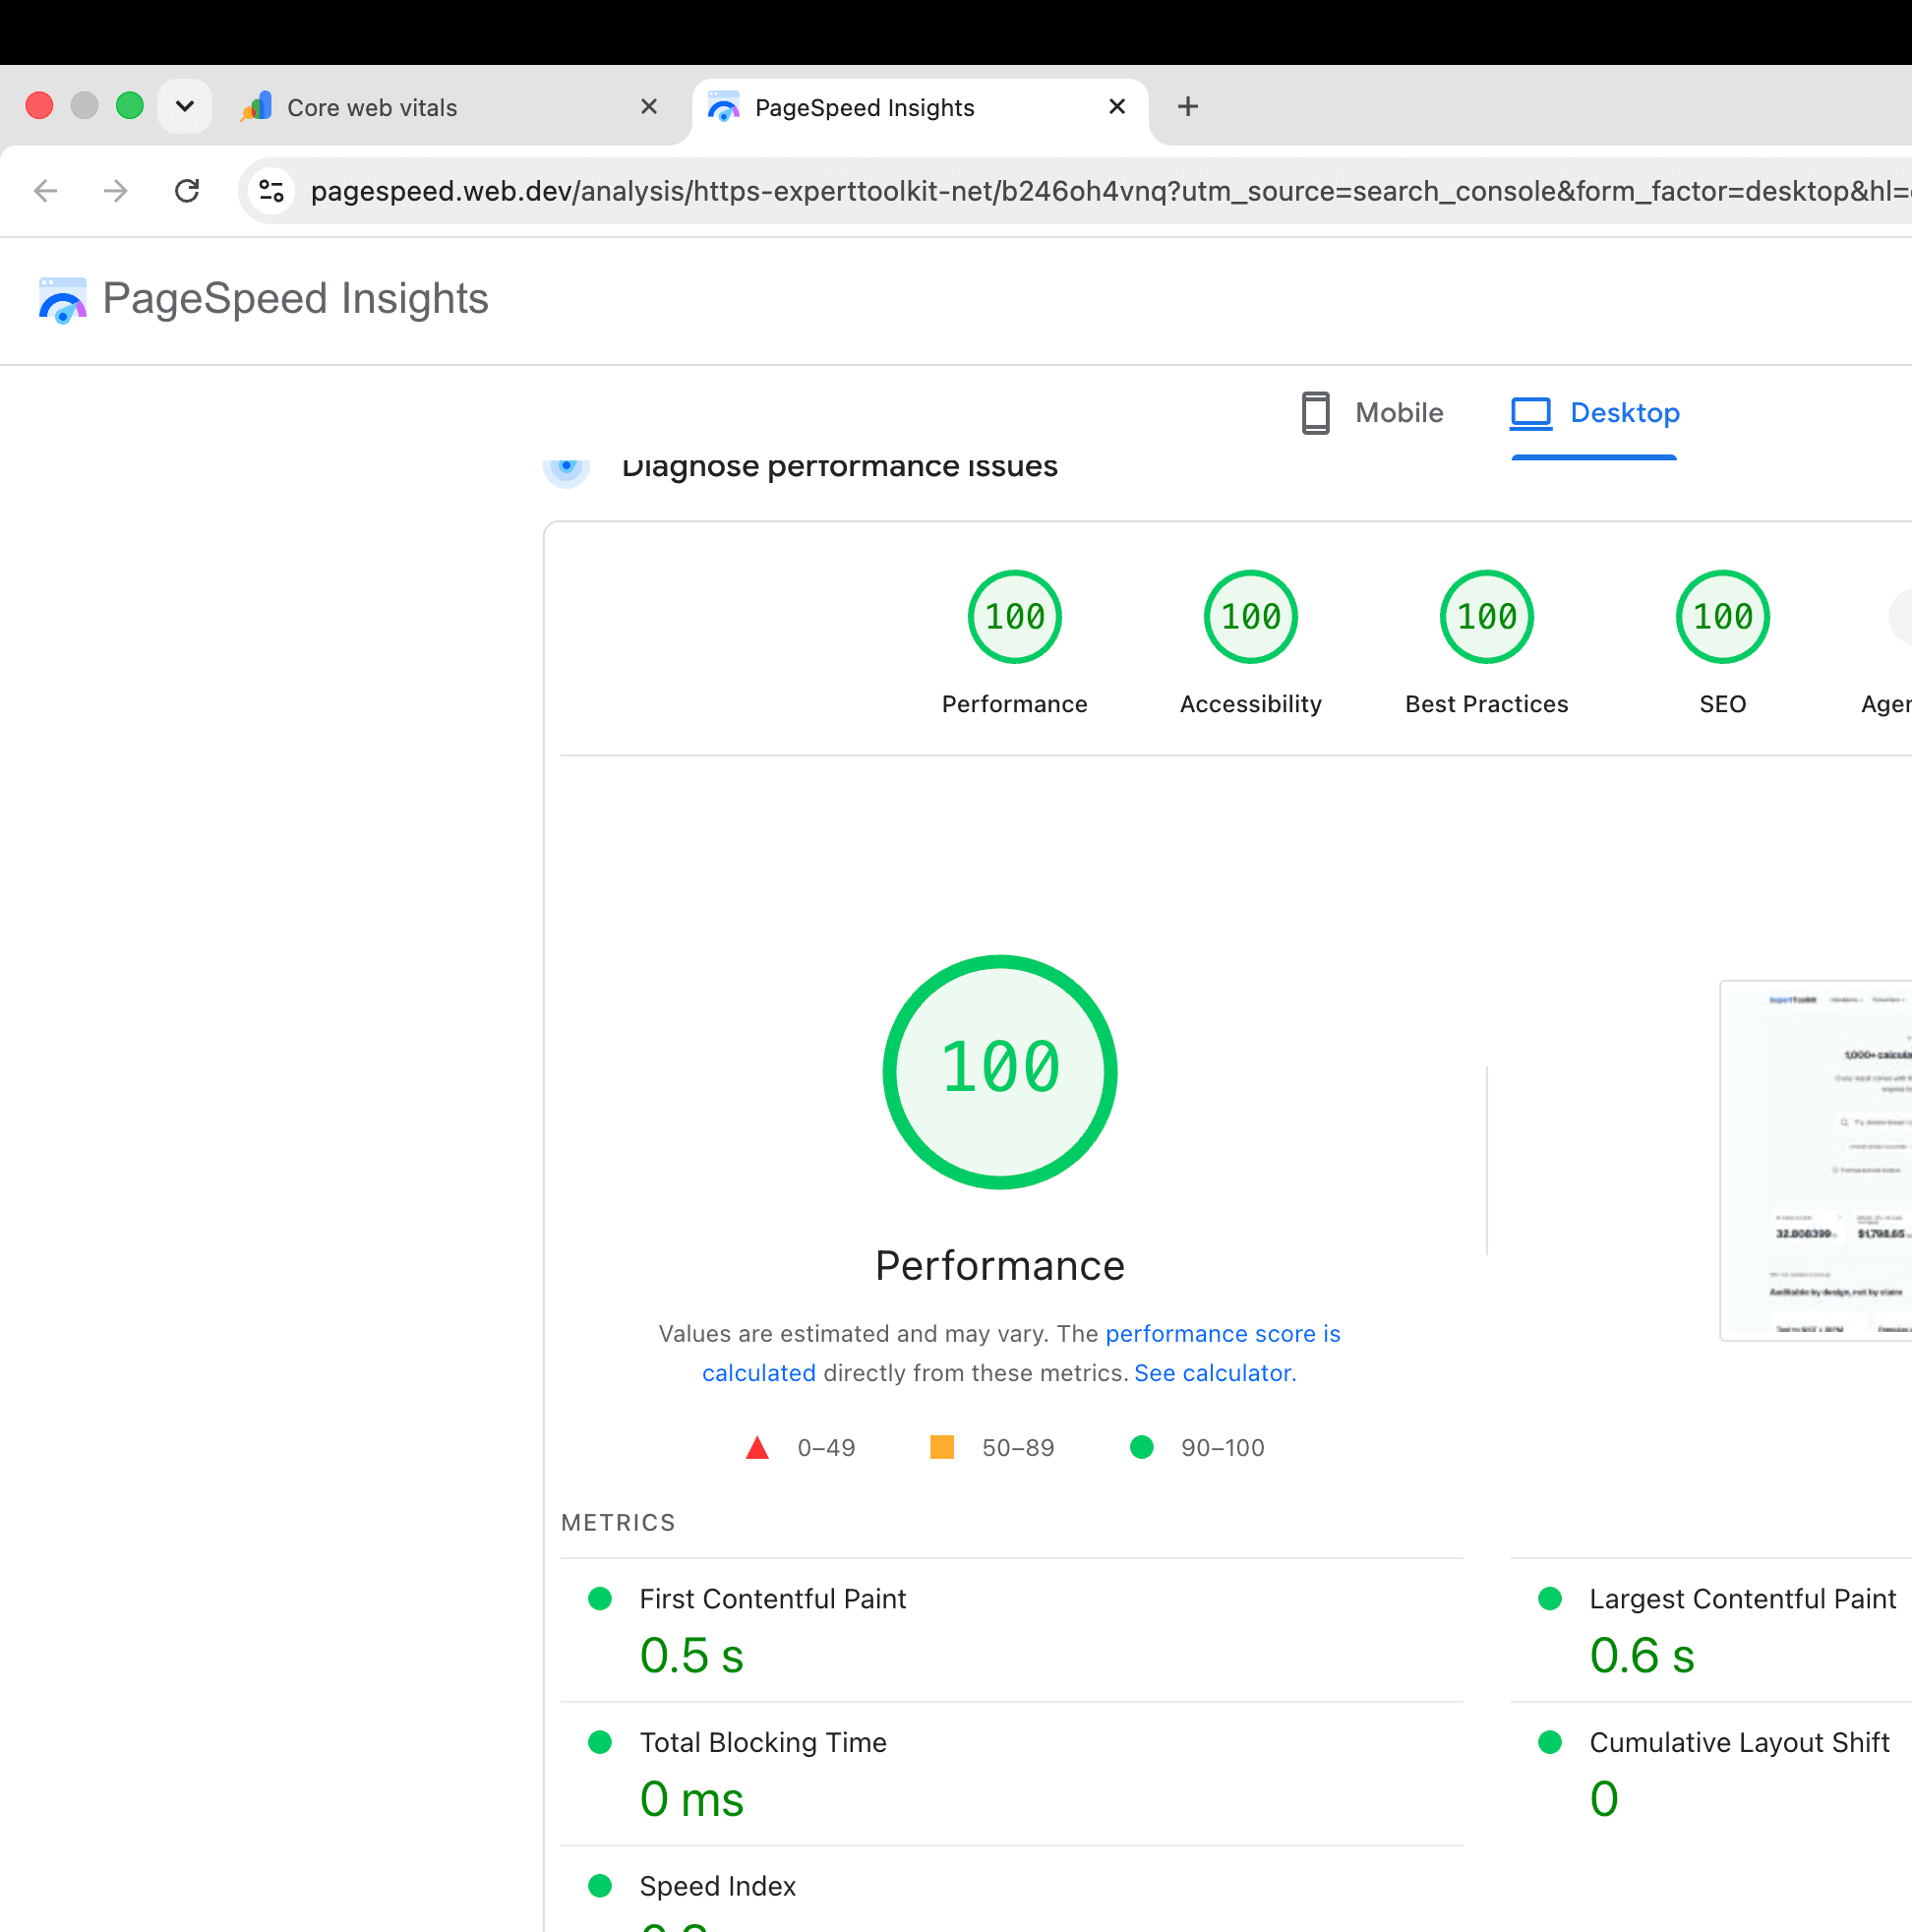Expand the tab search dropdown chevron
Screen dimensions: 1912x1932
click(185, 106)
